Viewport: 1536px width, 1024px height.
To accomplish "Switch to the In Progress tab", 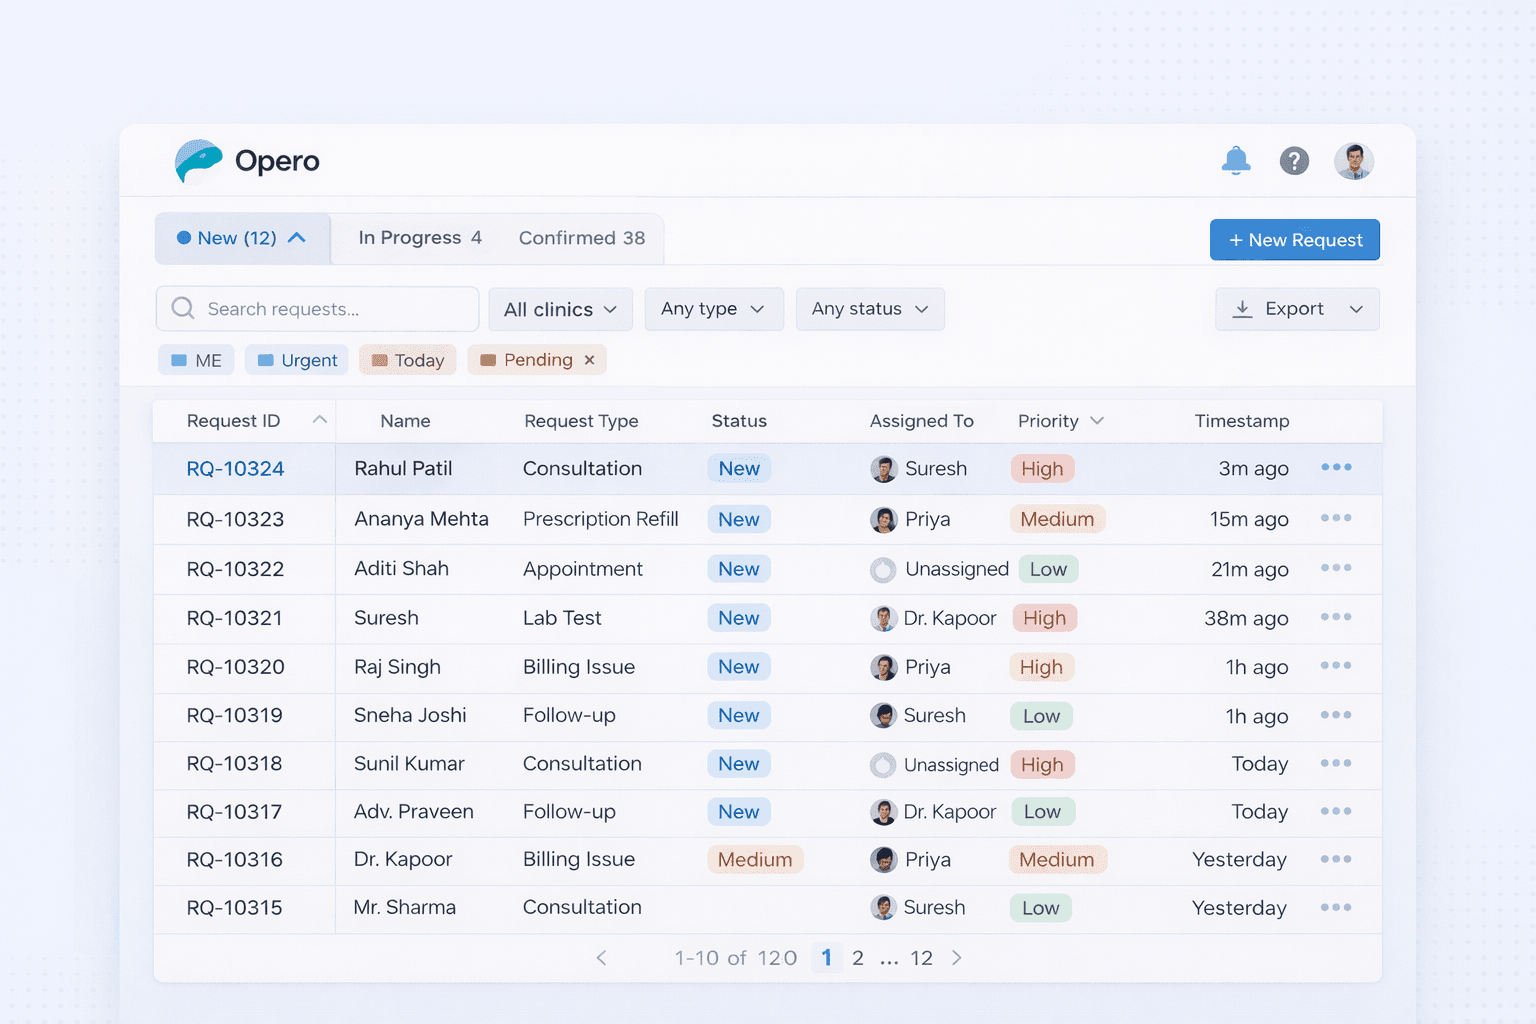I will pyautogui.click(x=418, y=238).
